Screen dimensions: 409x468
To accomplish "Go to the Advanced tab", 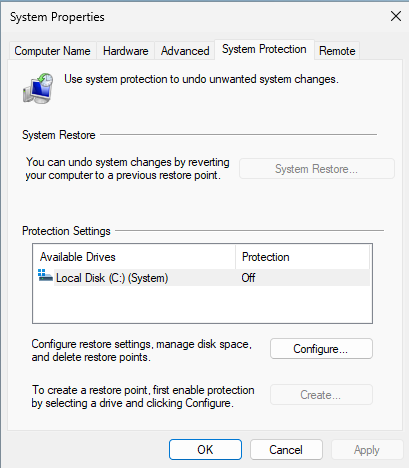I will [x=185, y=51].
